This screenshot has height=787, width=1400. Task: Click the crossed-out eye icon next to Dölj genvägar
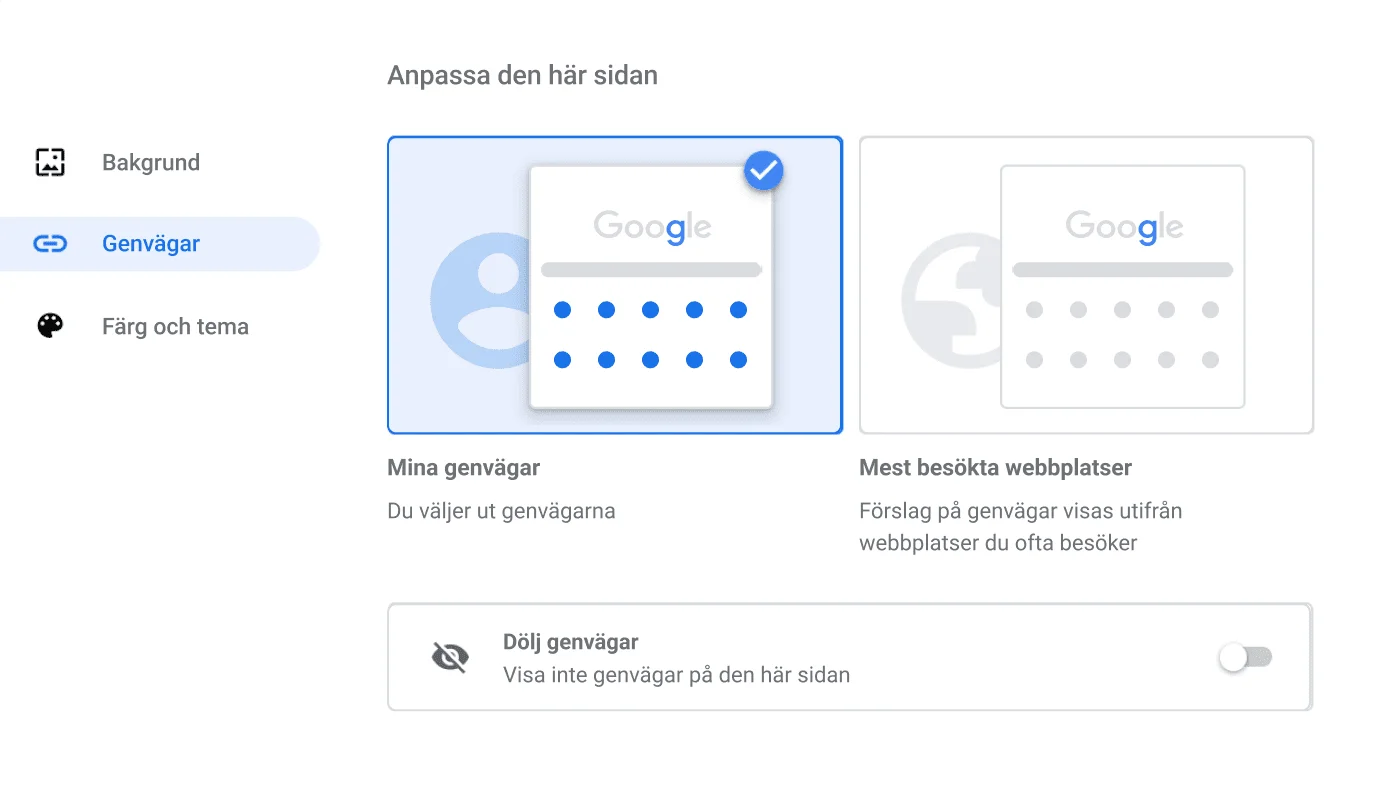click(450, 657)
